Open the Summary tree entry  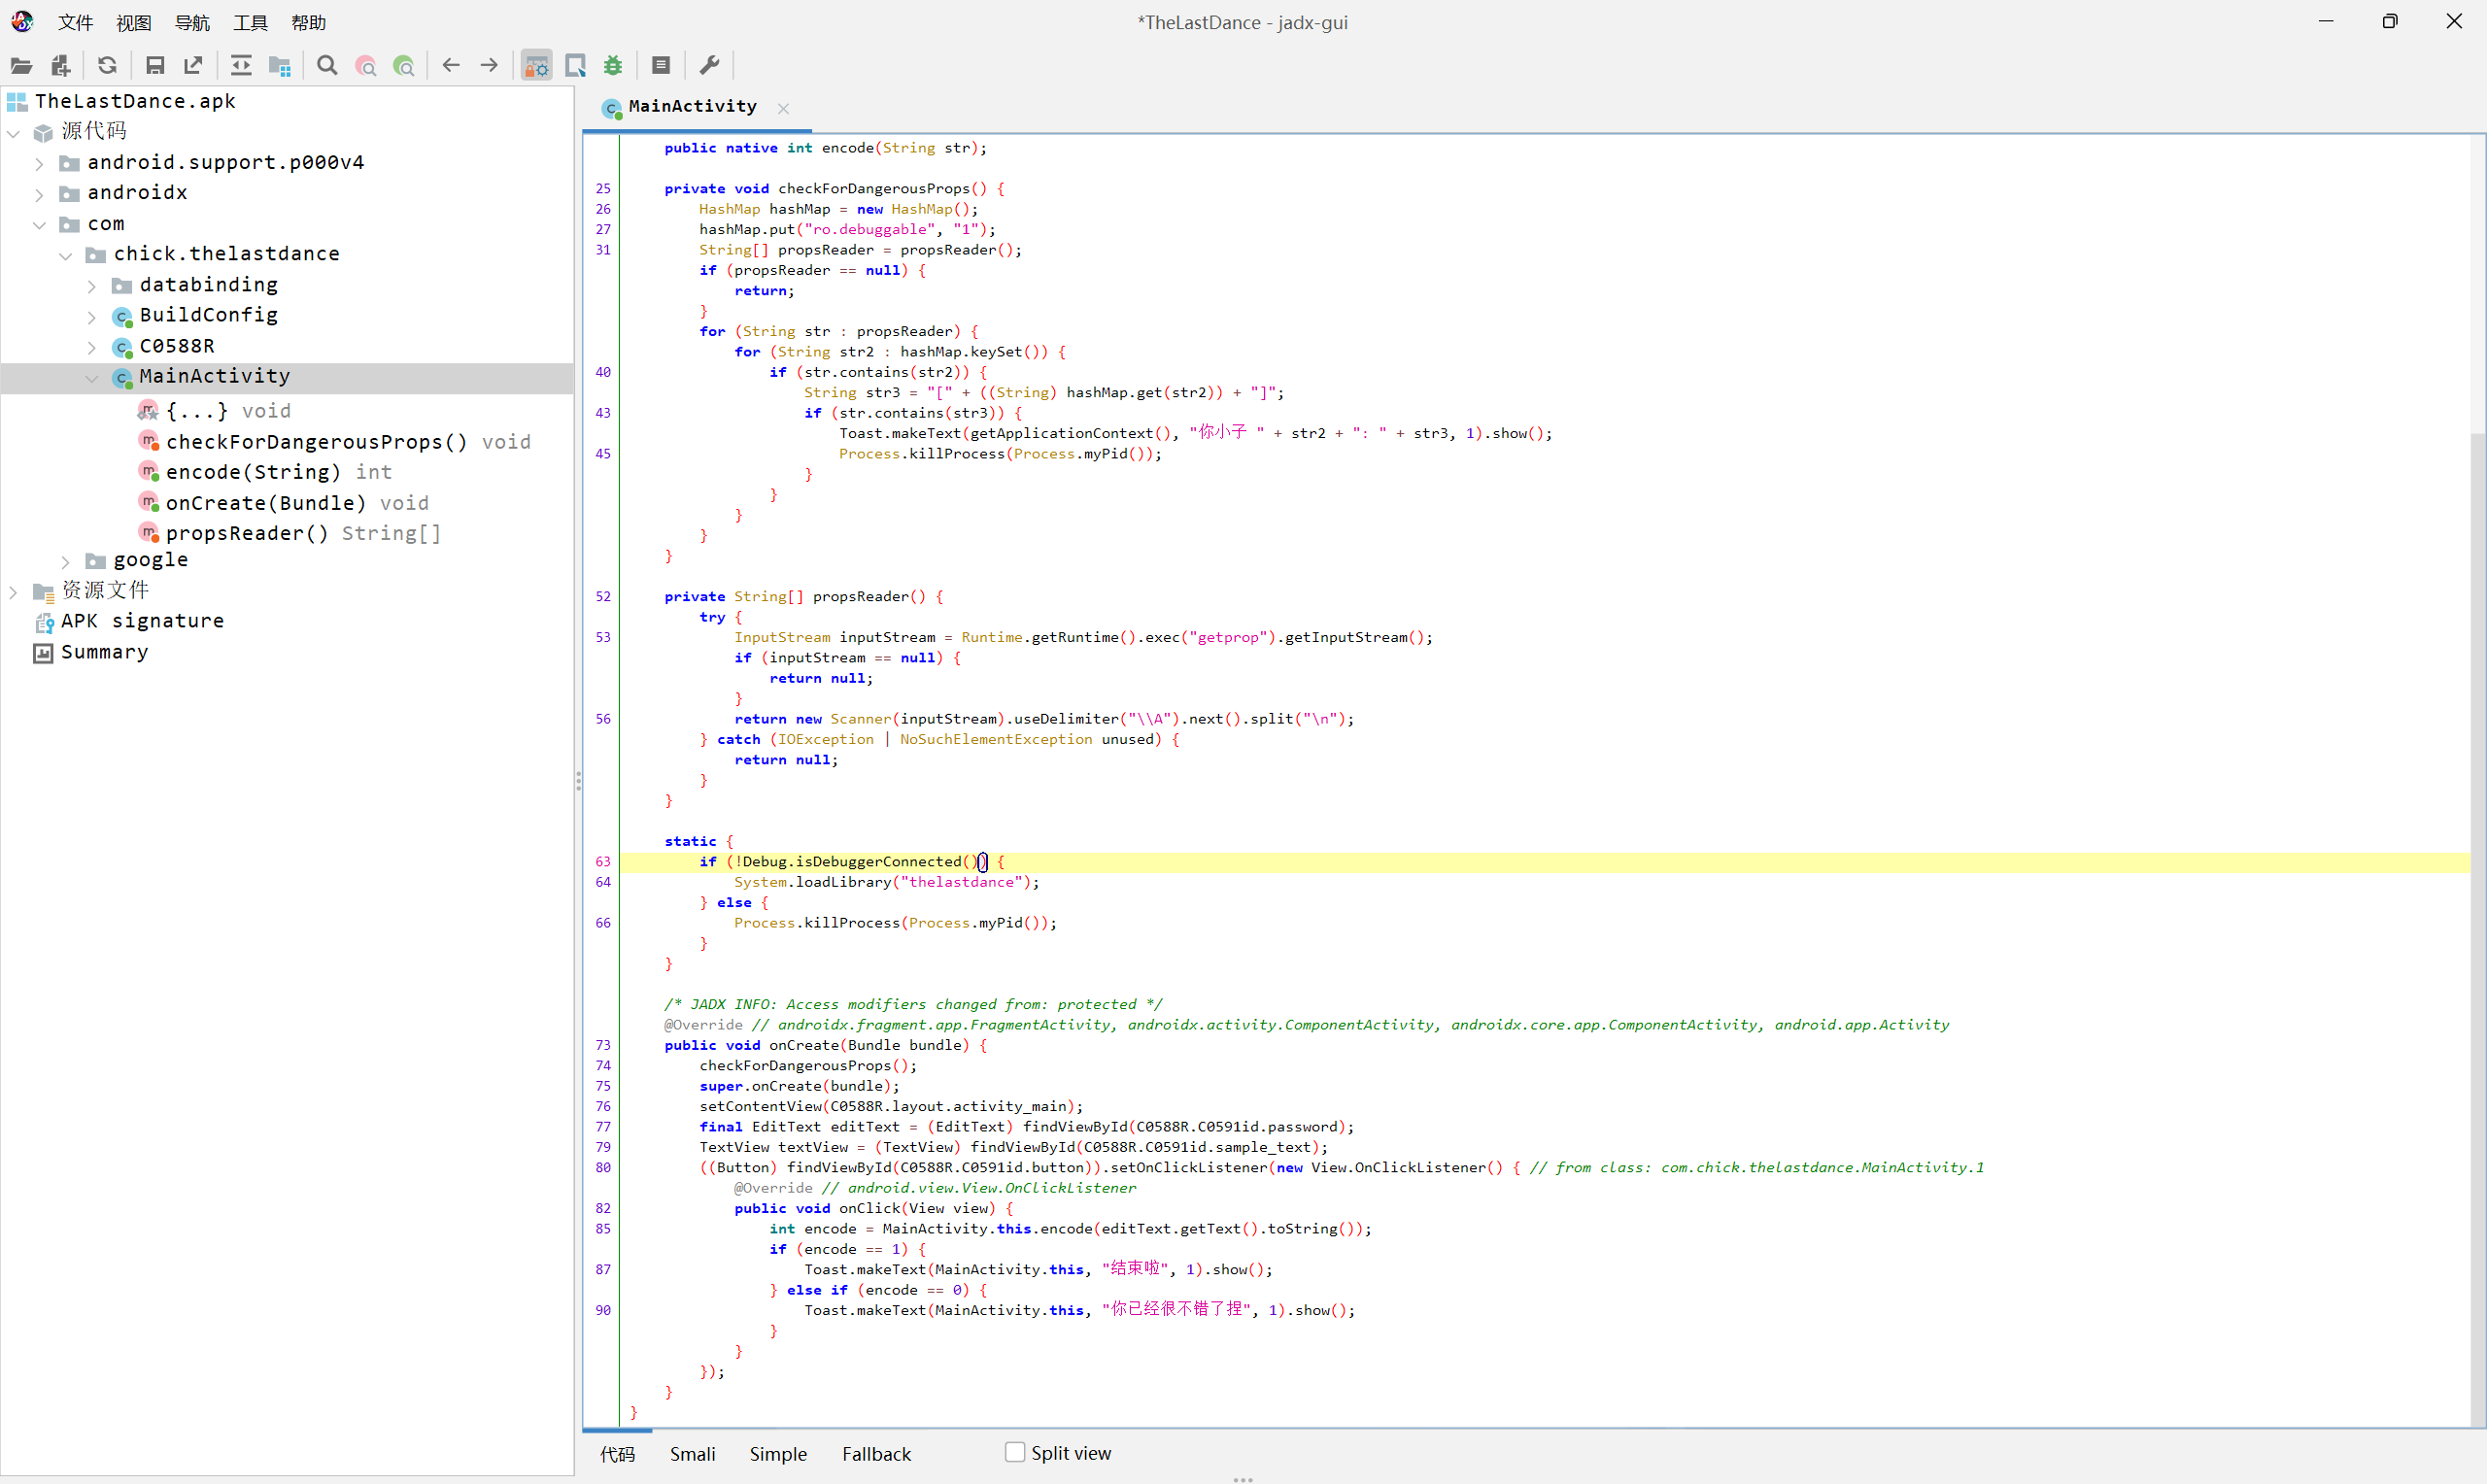(x=104, y=652)
